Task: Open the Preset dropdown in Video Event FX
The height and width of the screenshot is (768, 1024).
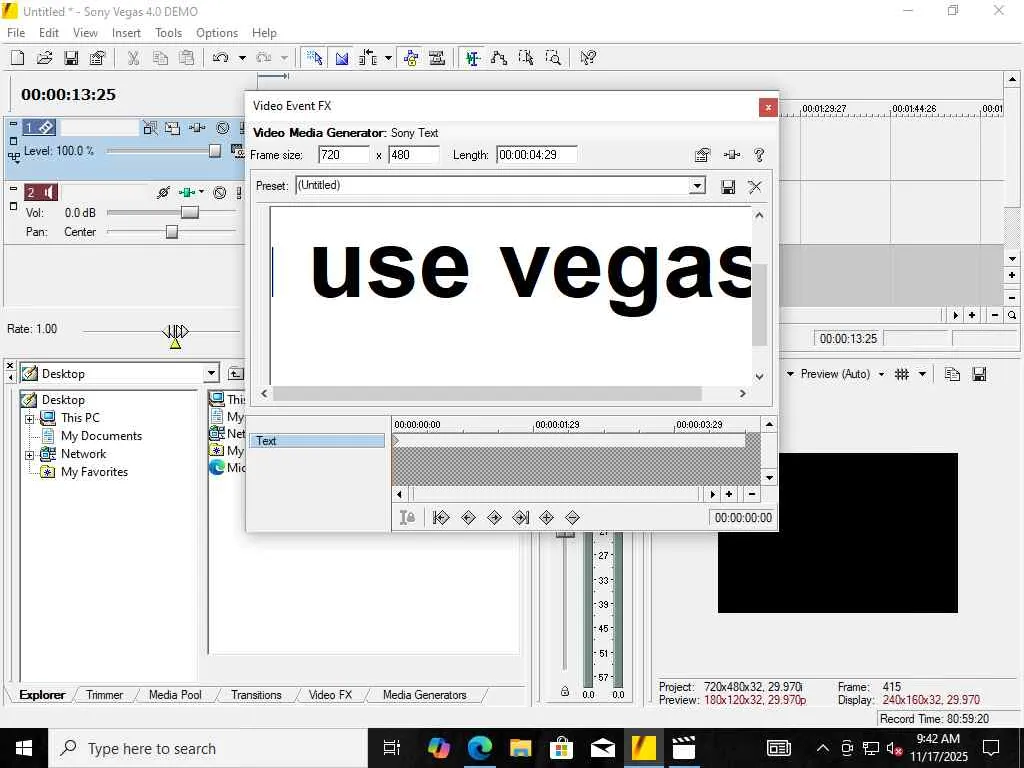Action: coord(697,186)
